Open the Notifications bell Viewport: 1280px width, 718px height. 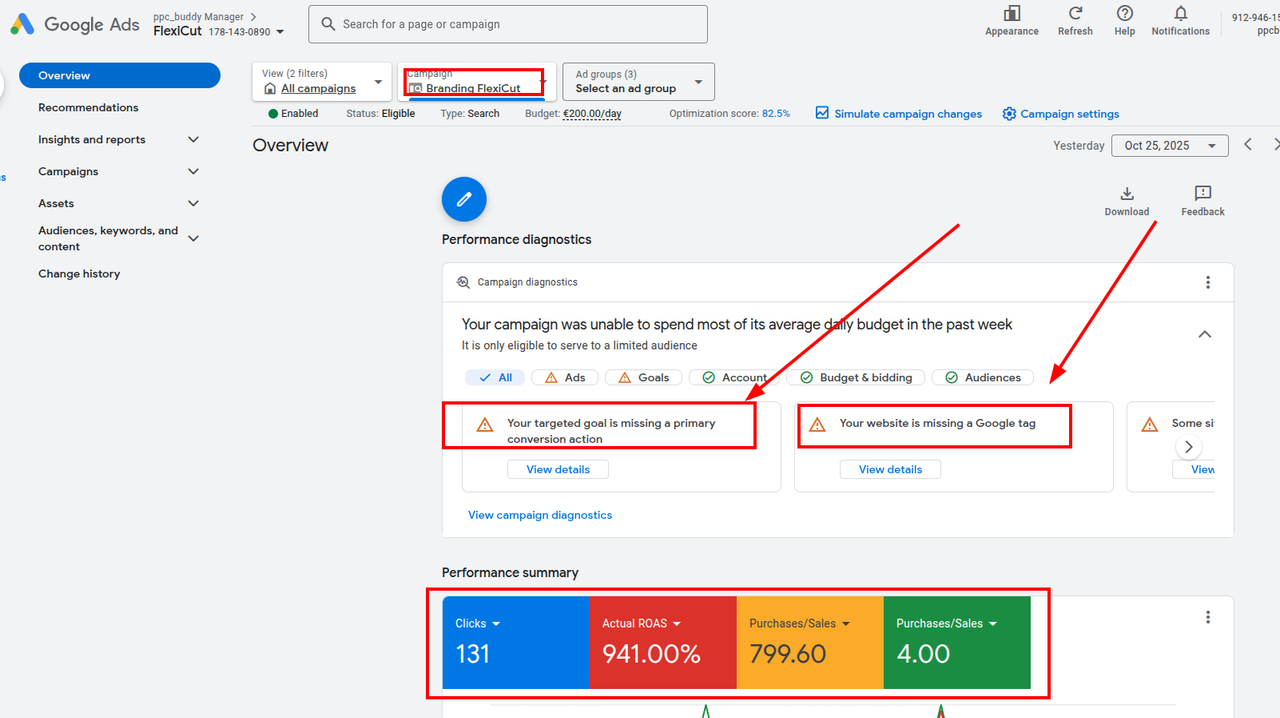(x=1180, y=13)
